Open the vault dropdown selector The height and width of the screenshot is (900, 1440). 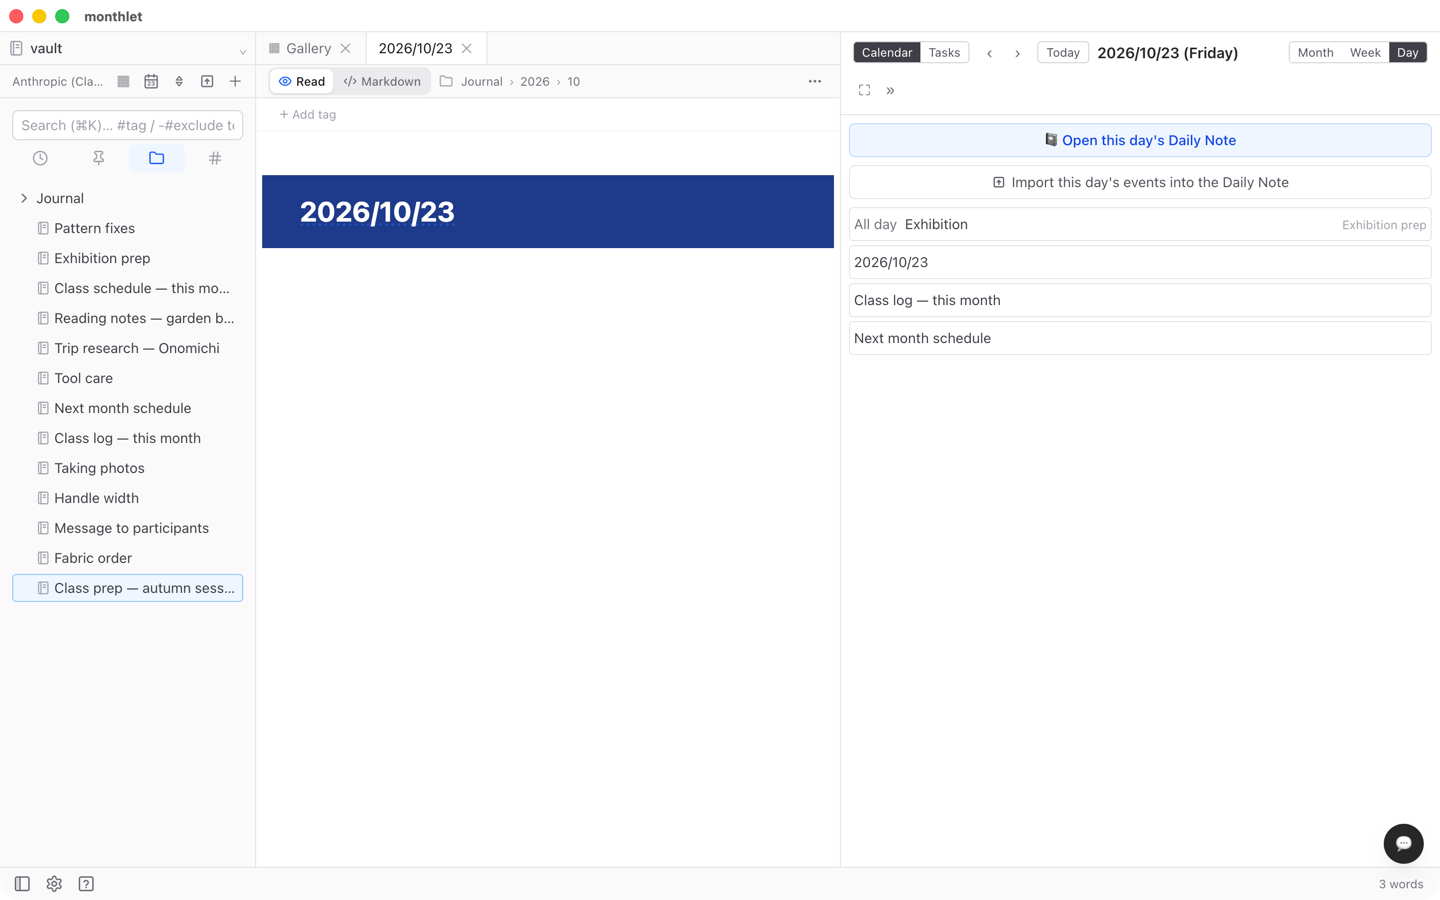click(x=128, y=49)
